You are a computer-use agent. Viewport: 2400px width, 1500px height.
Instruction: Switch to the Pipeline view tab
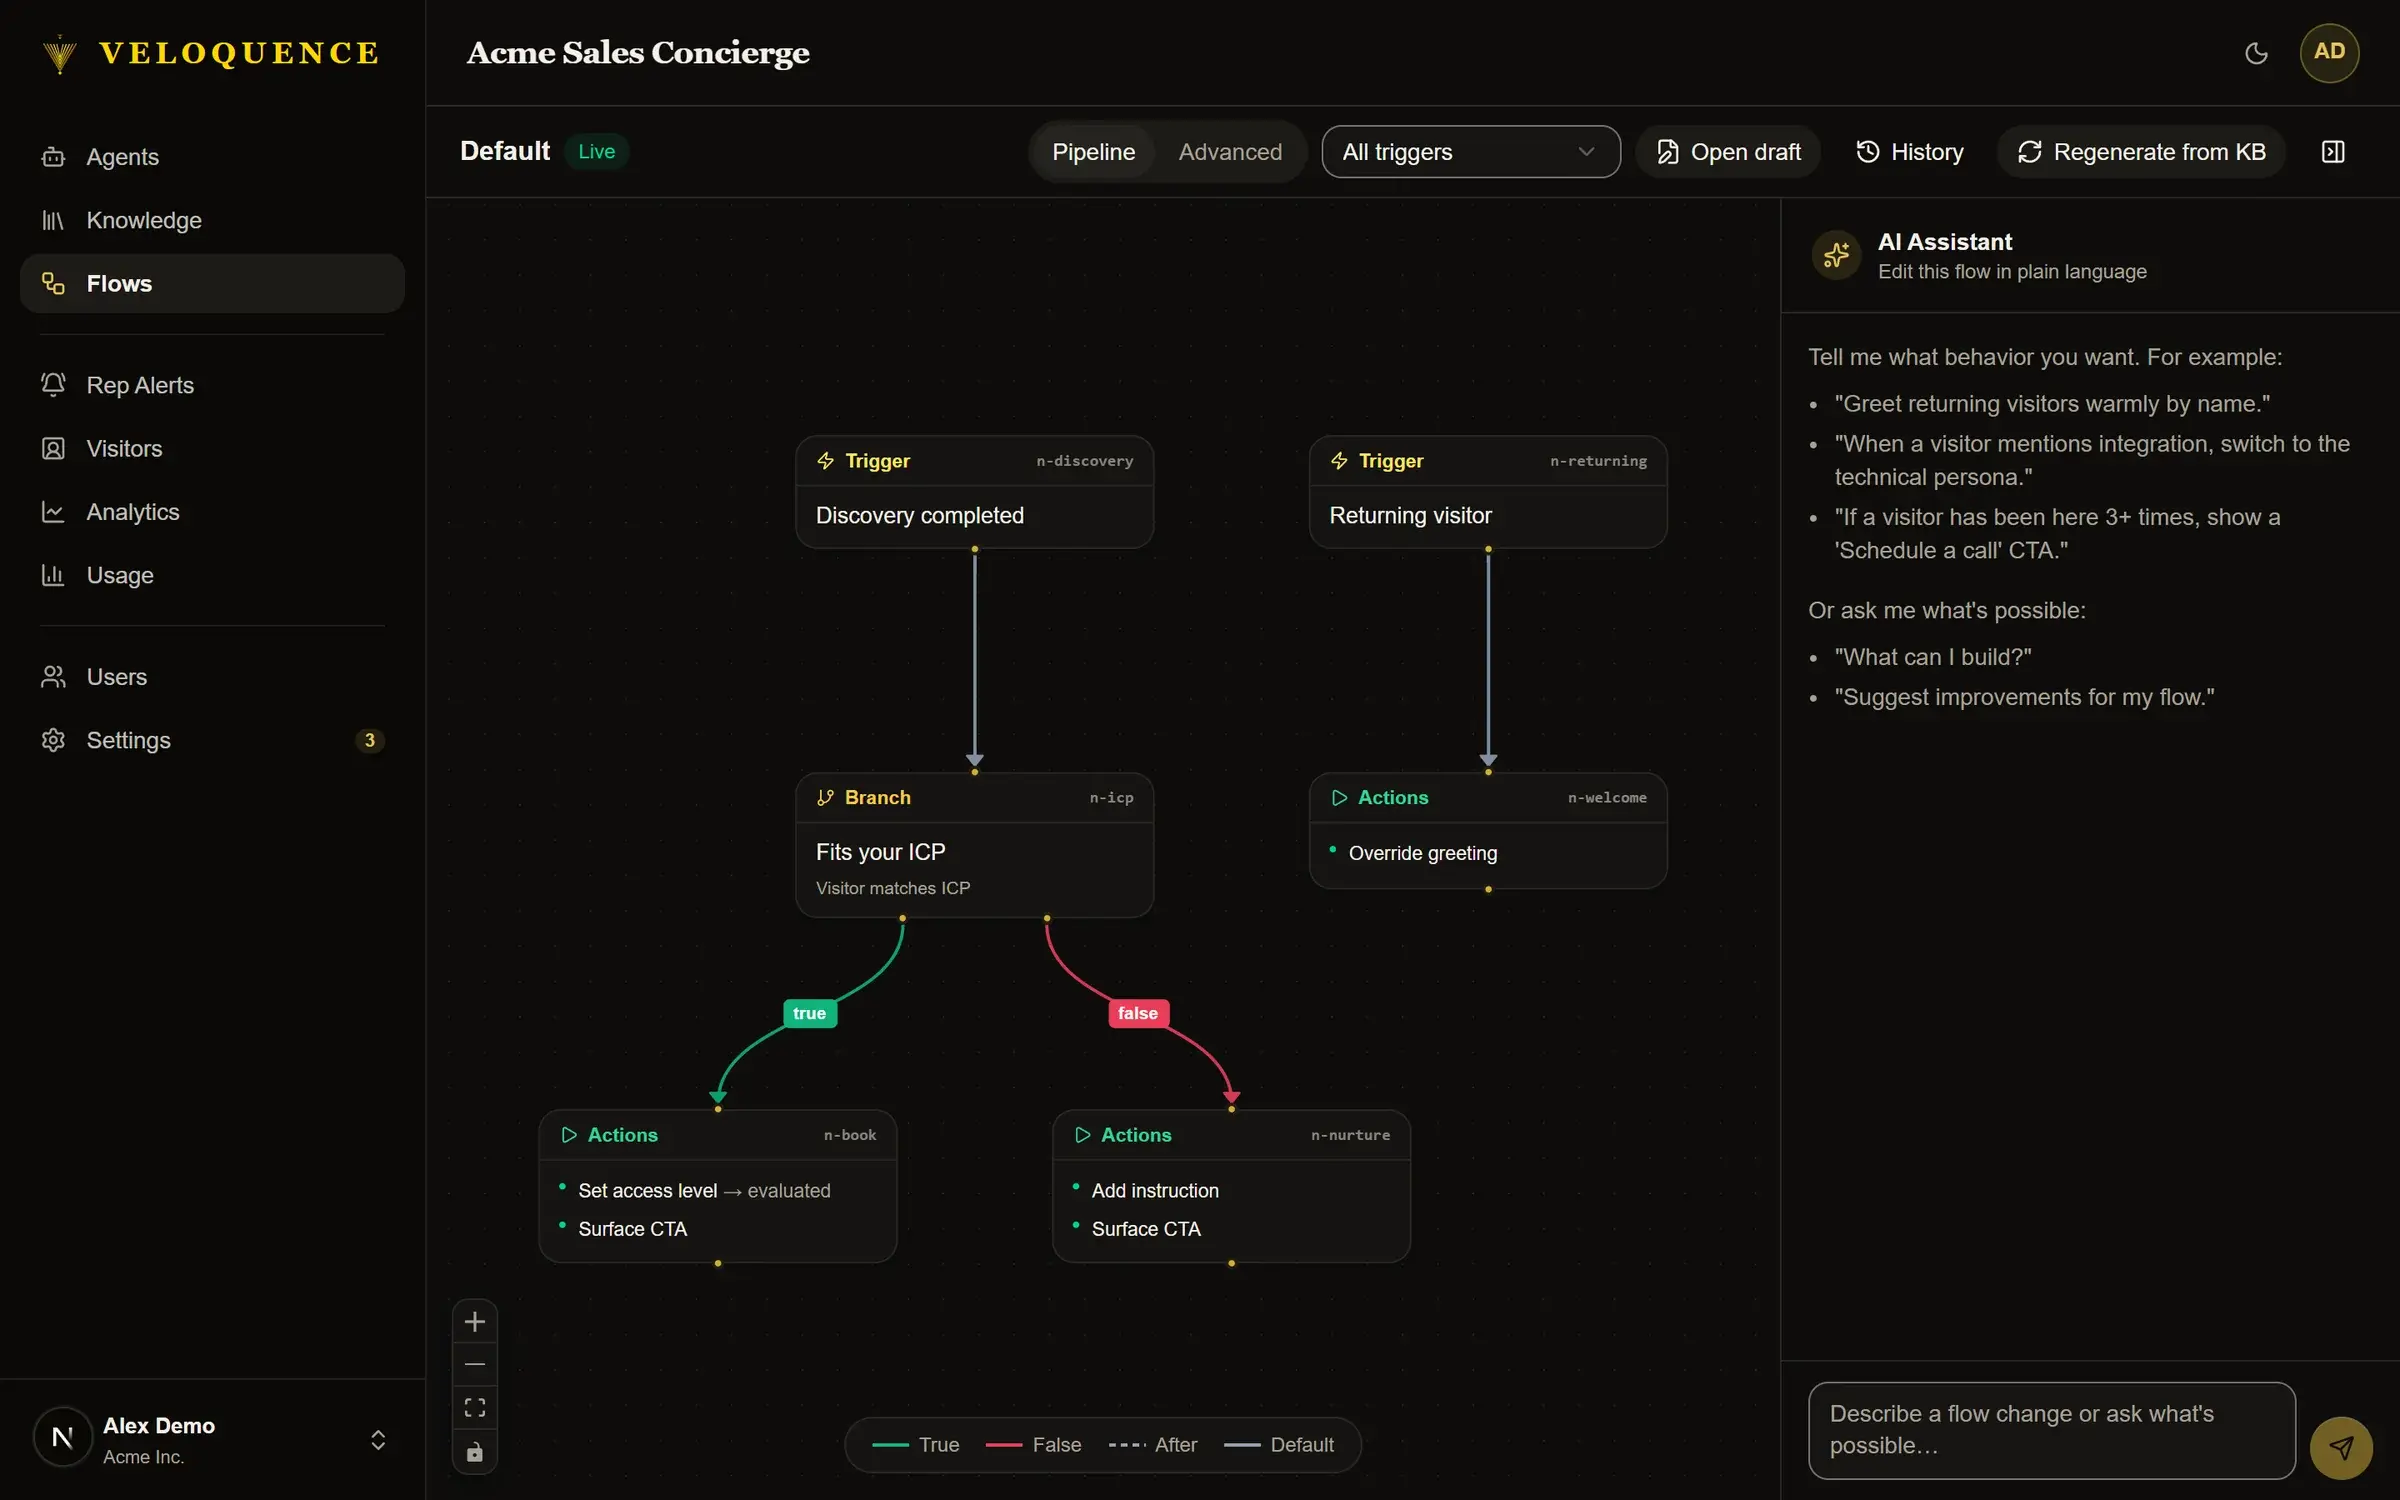[1093, 152]
